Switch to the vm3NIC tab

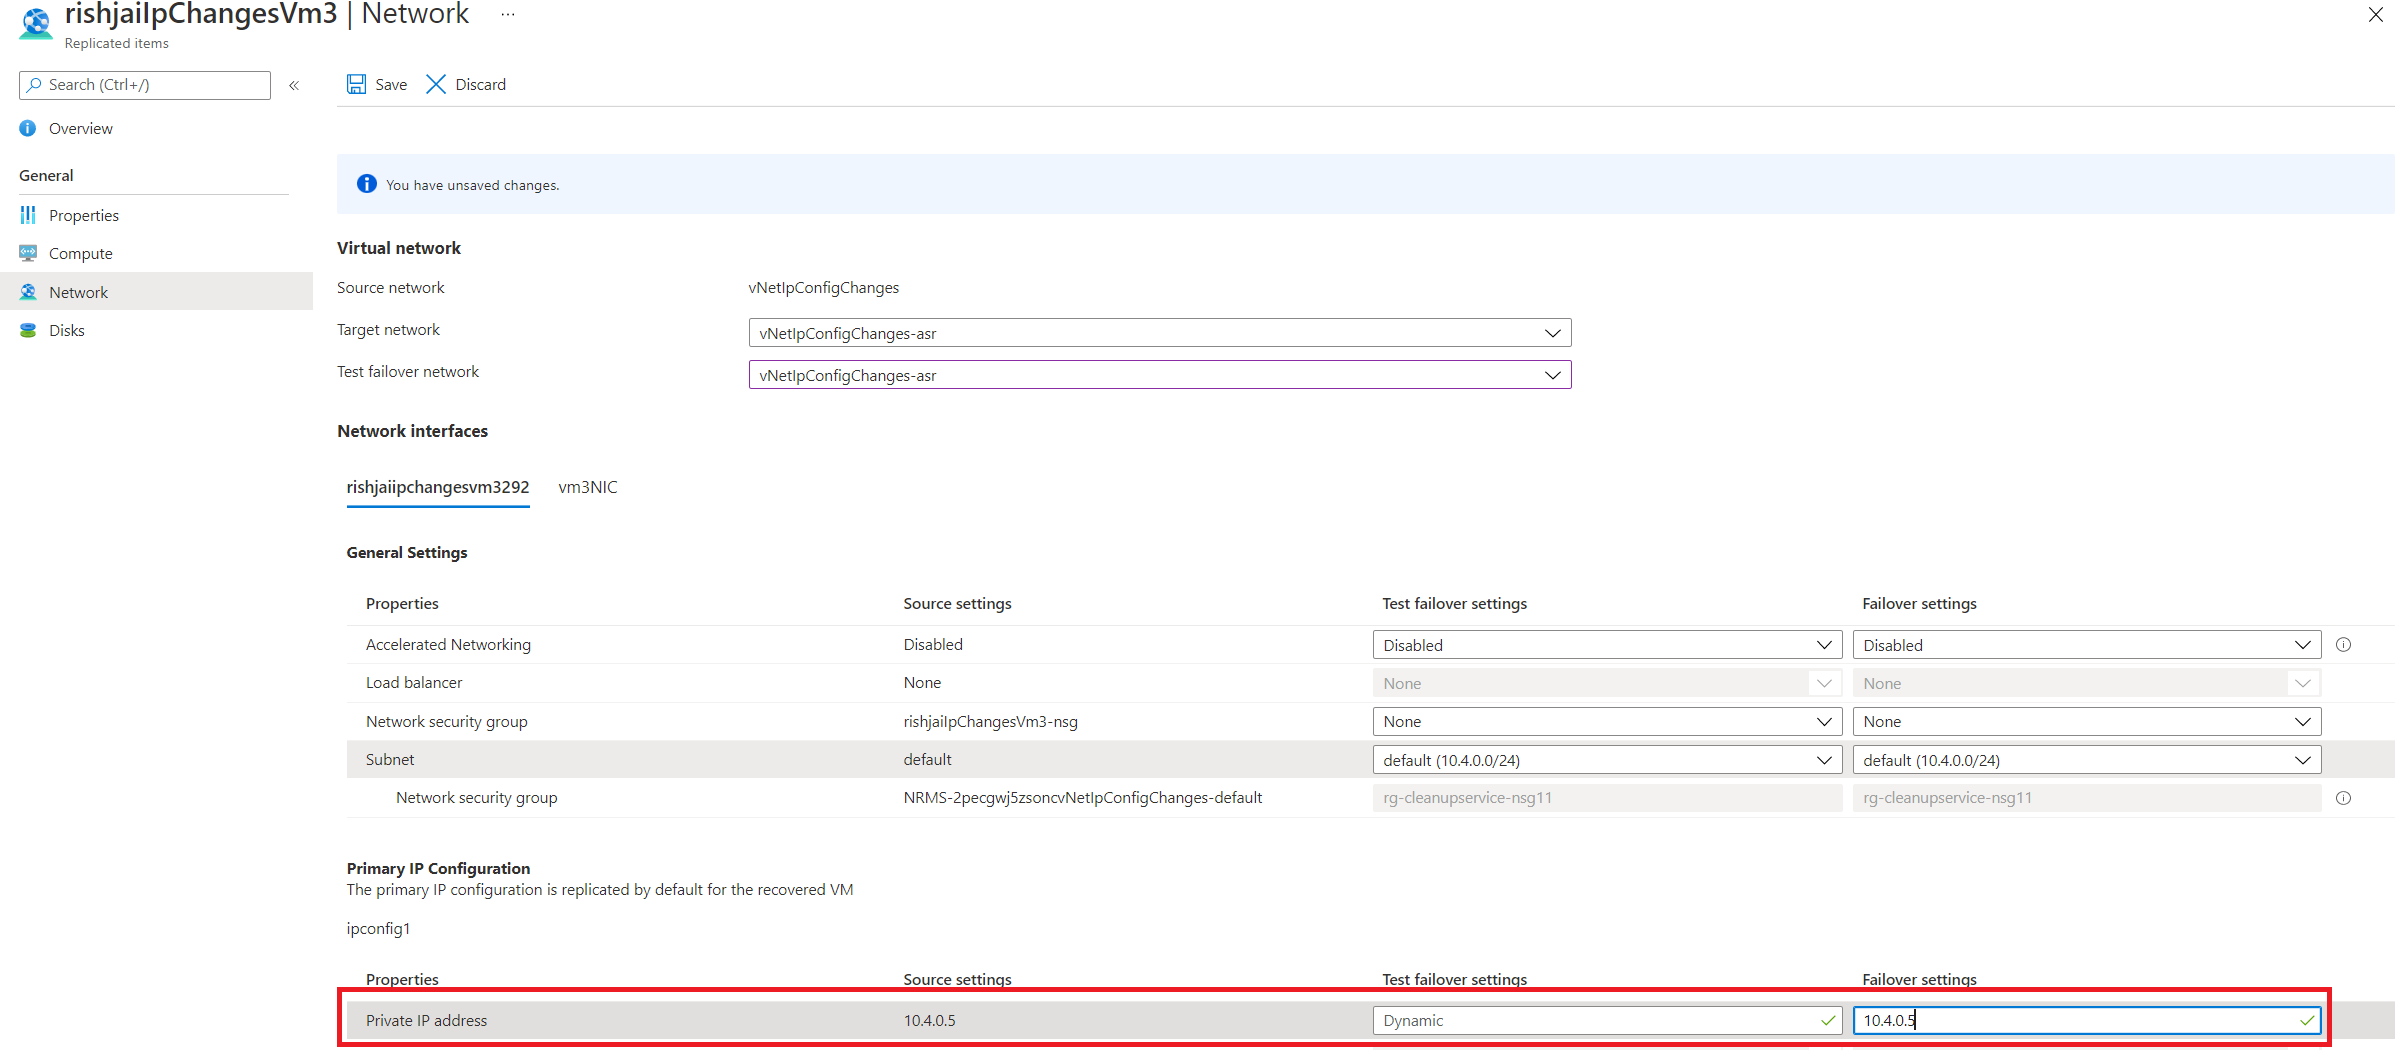[x=587, y=487]
